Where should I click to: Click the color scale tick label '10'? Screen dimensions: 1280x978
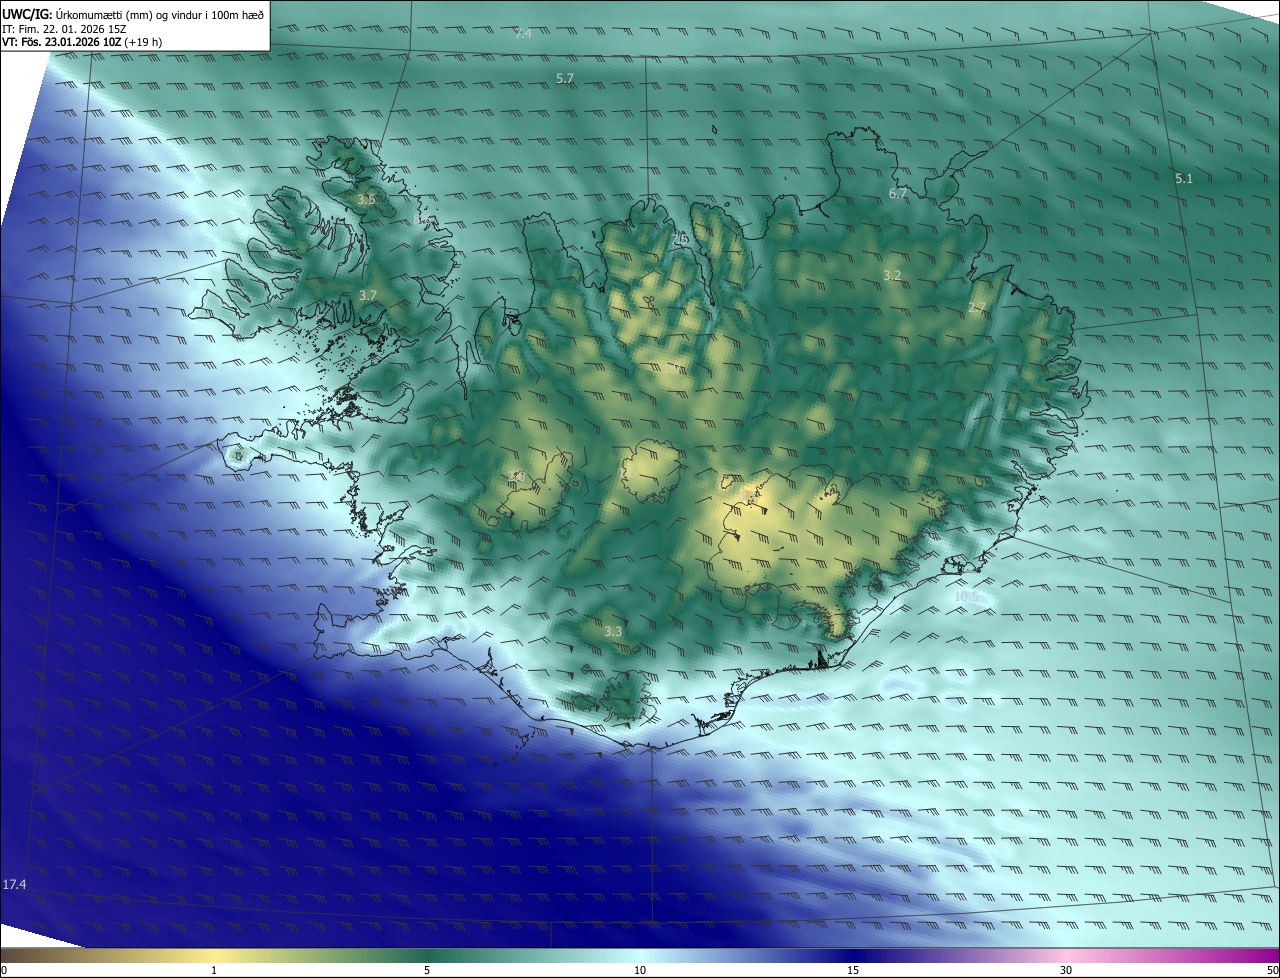click(640, 970)
